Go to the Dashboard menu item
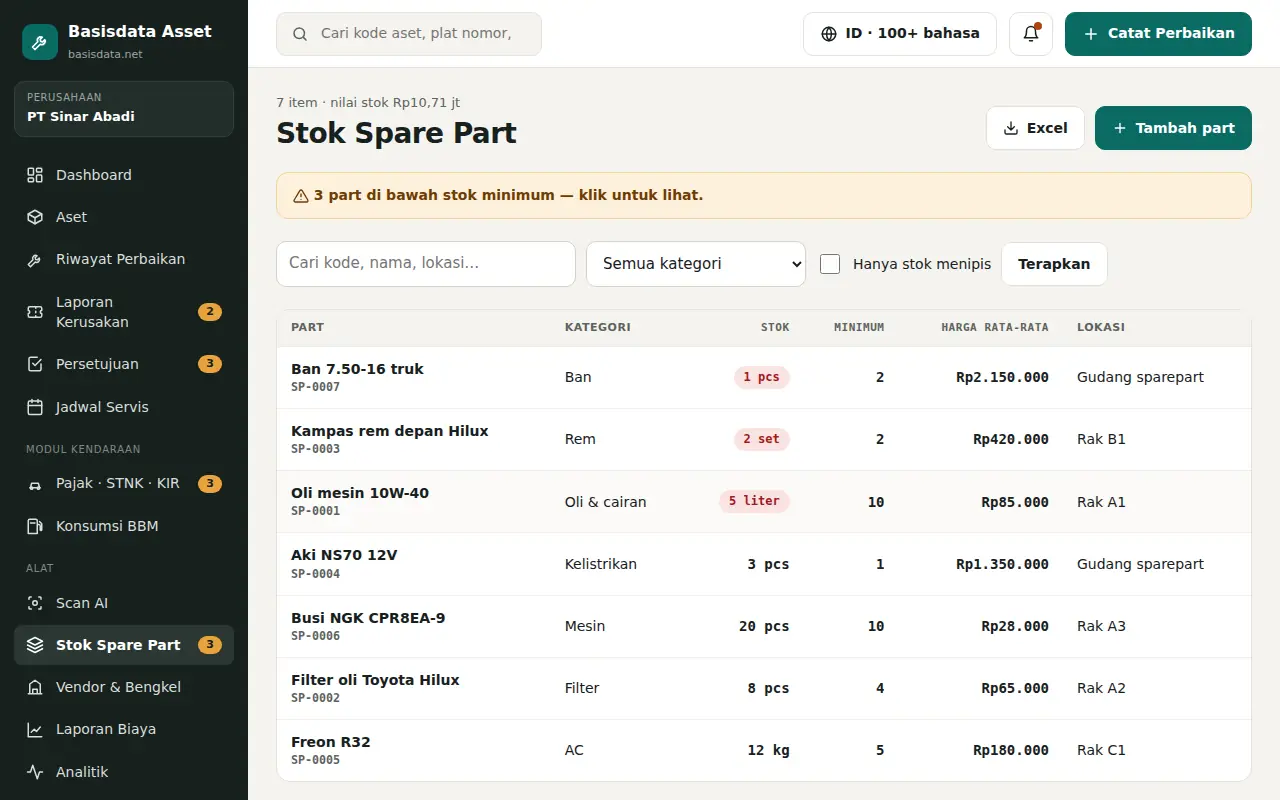This screenshot has width=1280, height=800. 124,175
